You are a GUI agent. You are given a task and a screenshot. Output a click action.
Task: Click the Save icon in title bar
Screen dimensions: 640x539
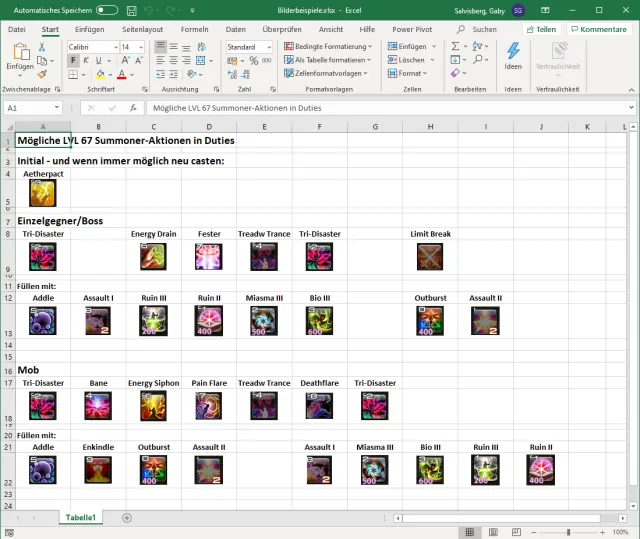click(133, 10)
